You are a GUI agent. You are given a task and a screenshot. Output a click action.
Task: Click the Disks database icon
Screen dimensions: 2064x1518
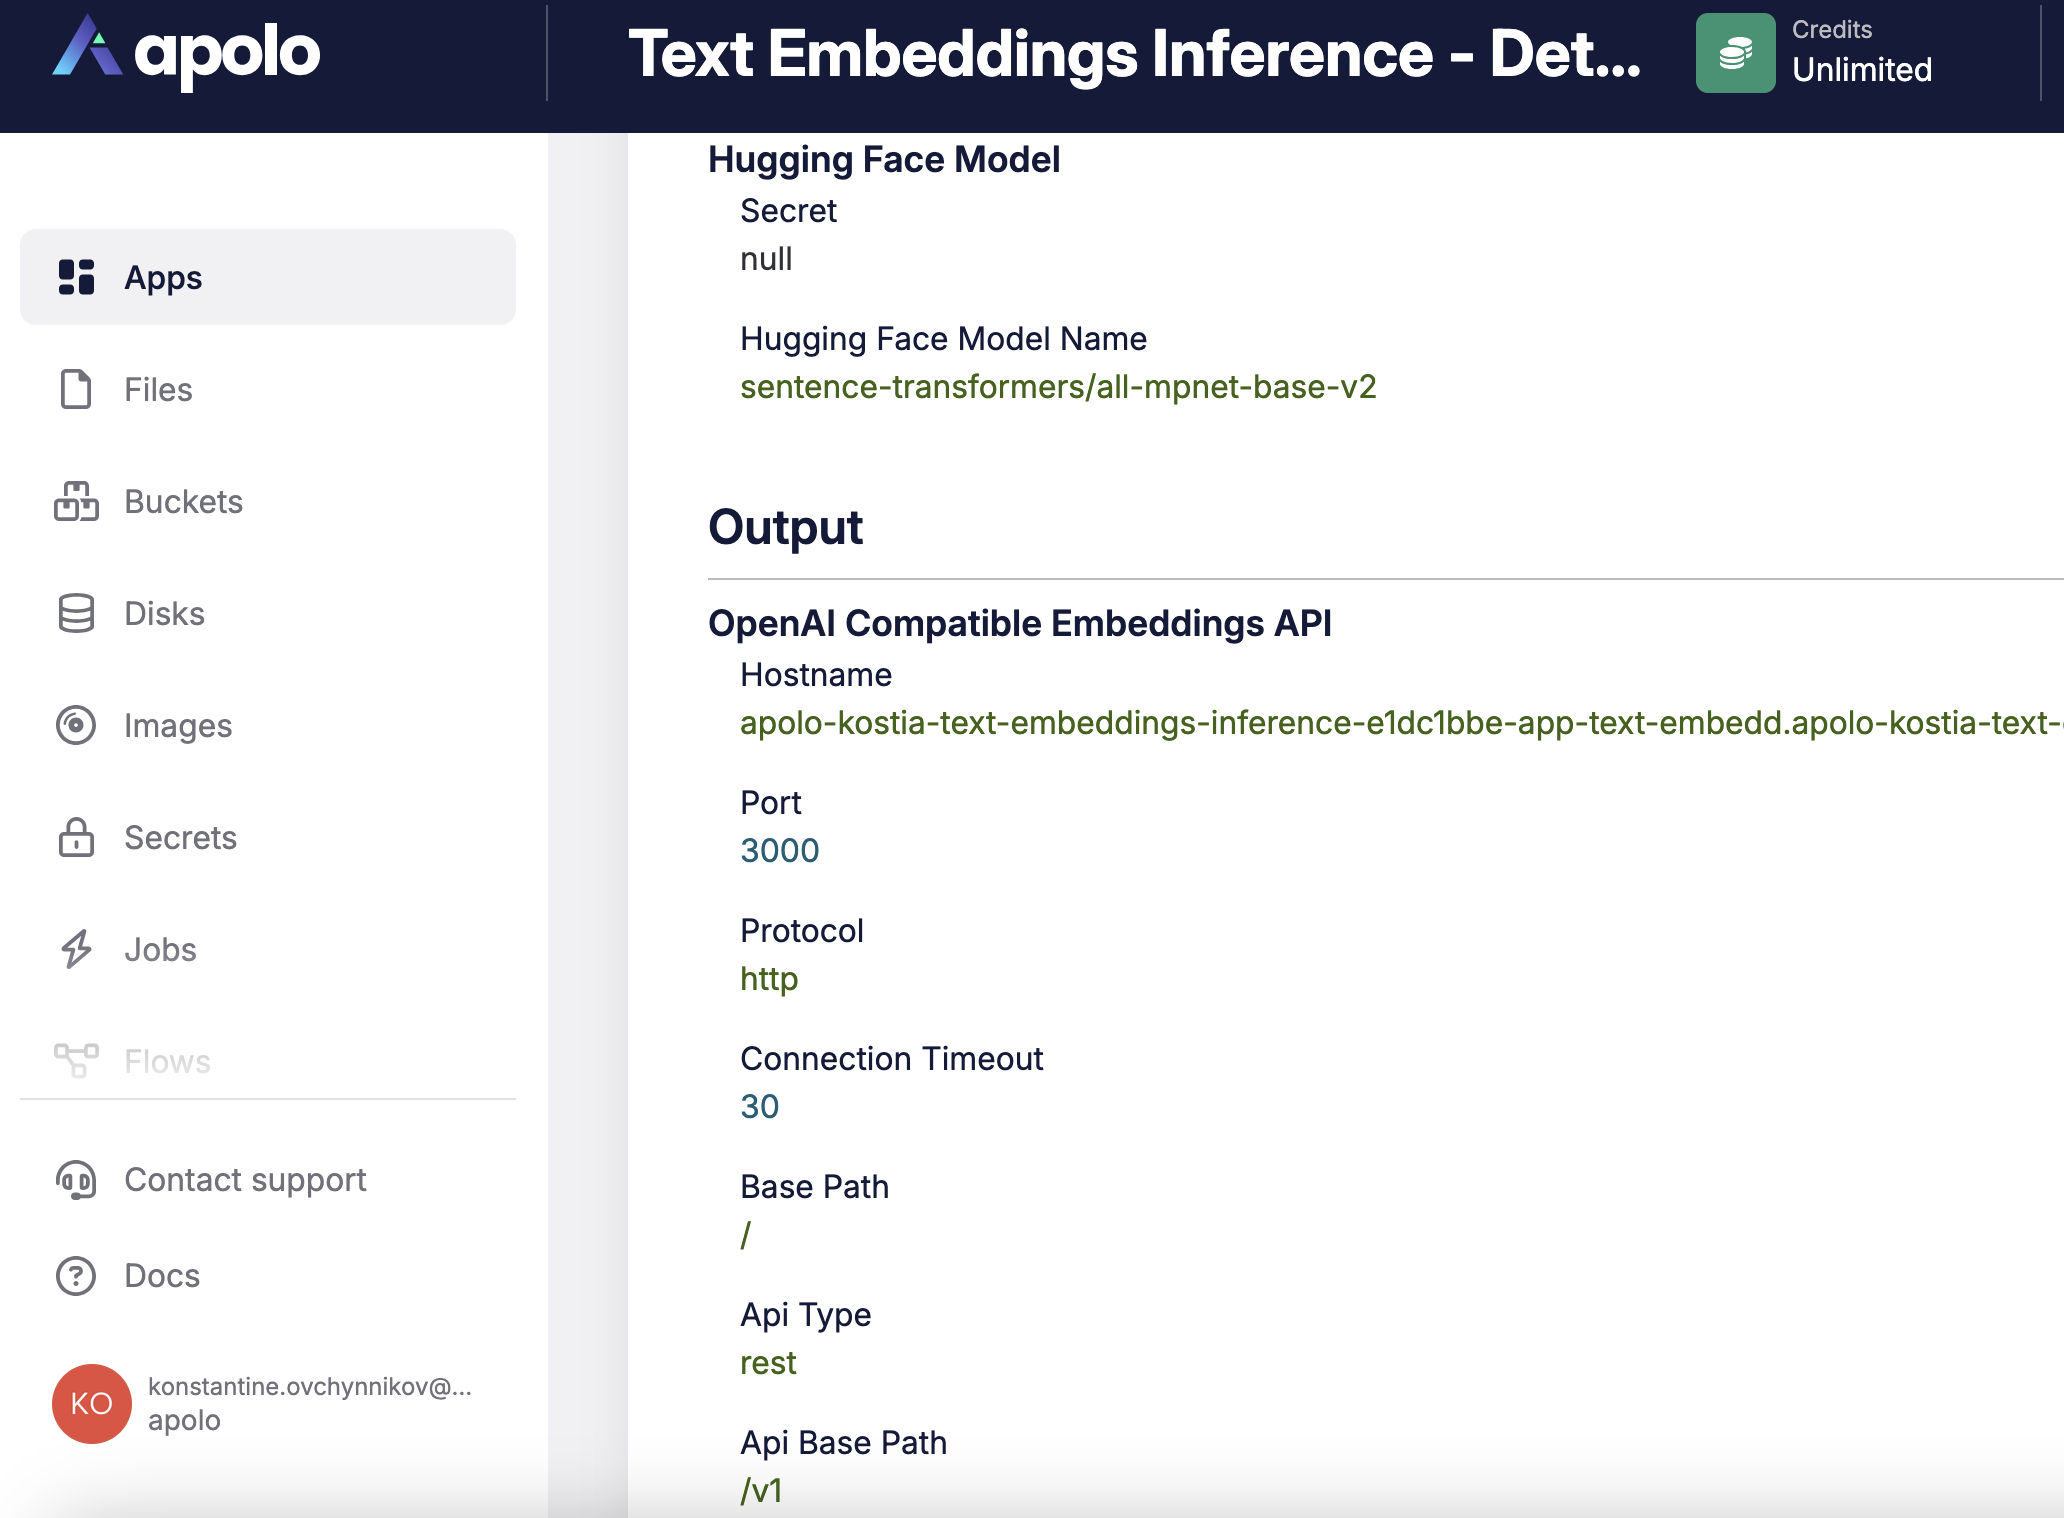tap(76, 613)
